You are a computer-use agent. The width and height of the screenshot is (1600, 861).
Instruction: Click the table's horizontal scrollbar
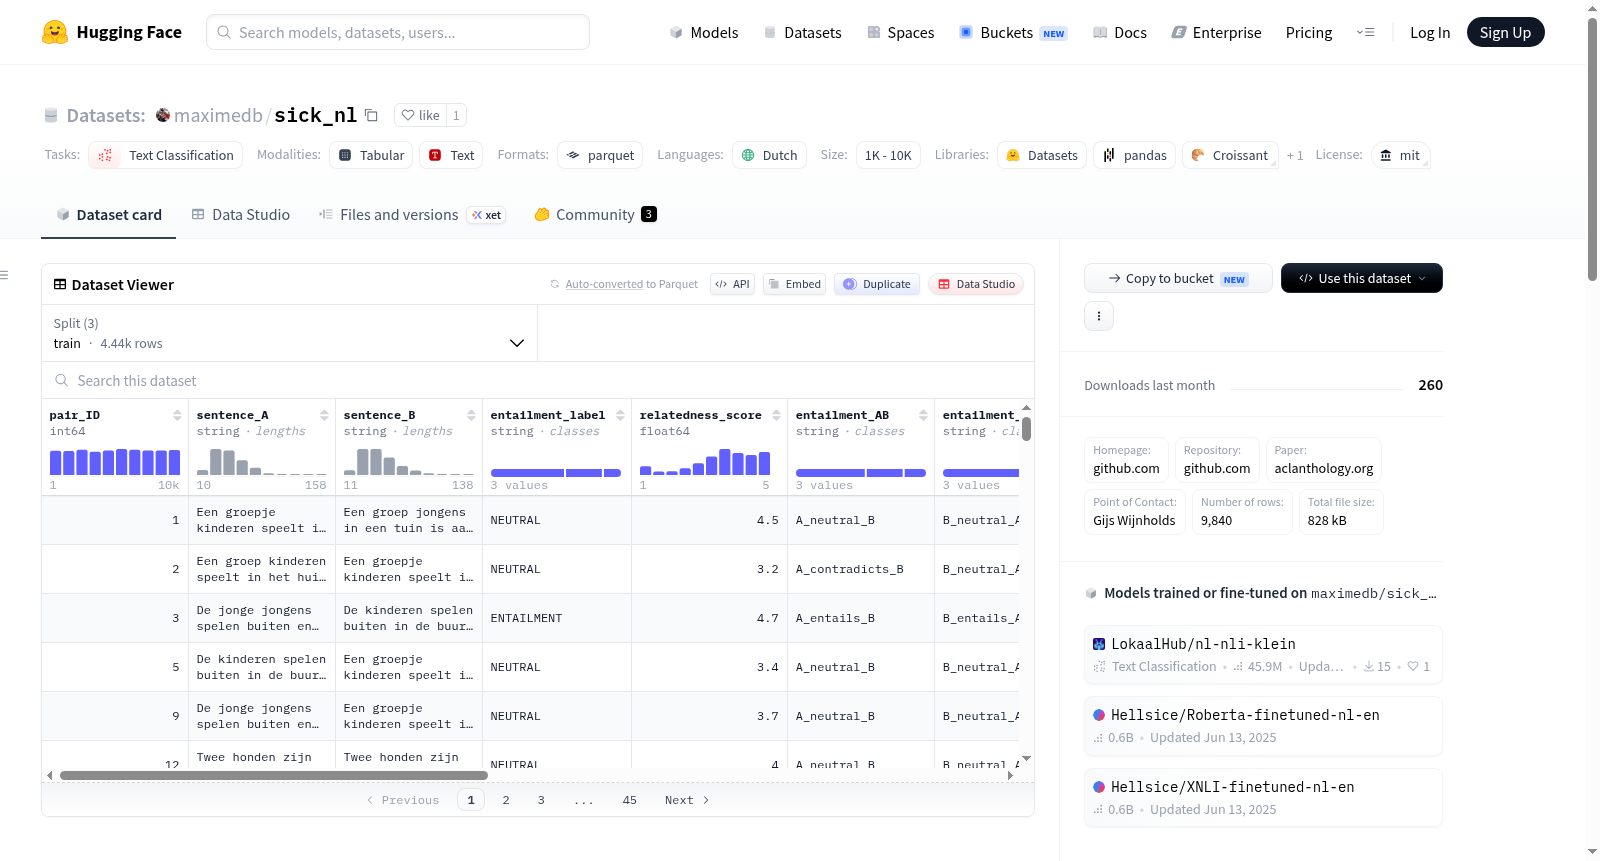click(x=274, y=775)
